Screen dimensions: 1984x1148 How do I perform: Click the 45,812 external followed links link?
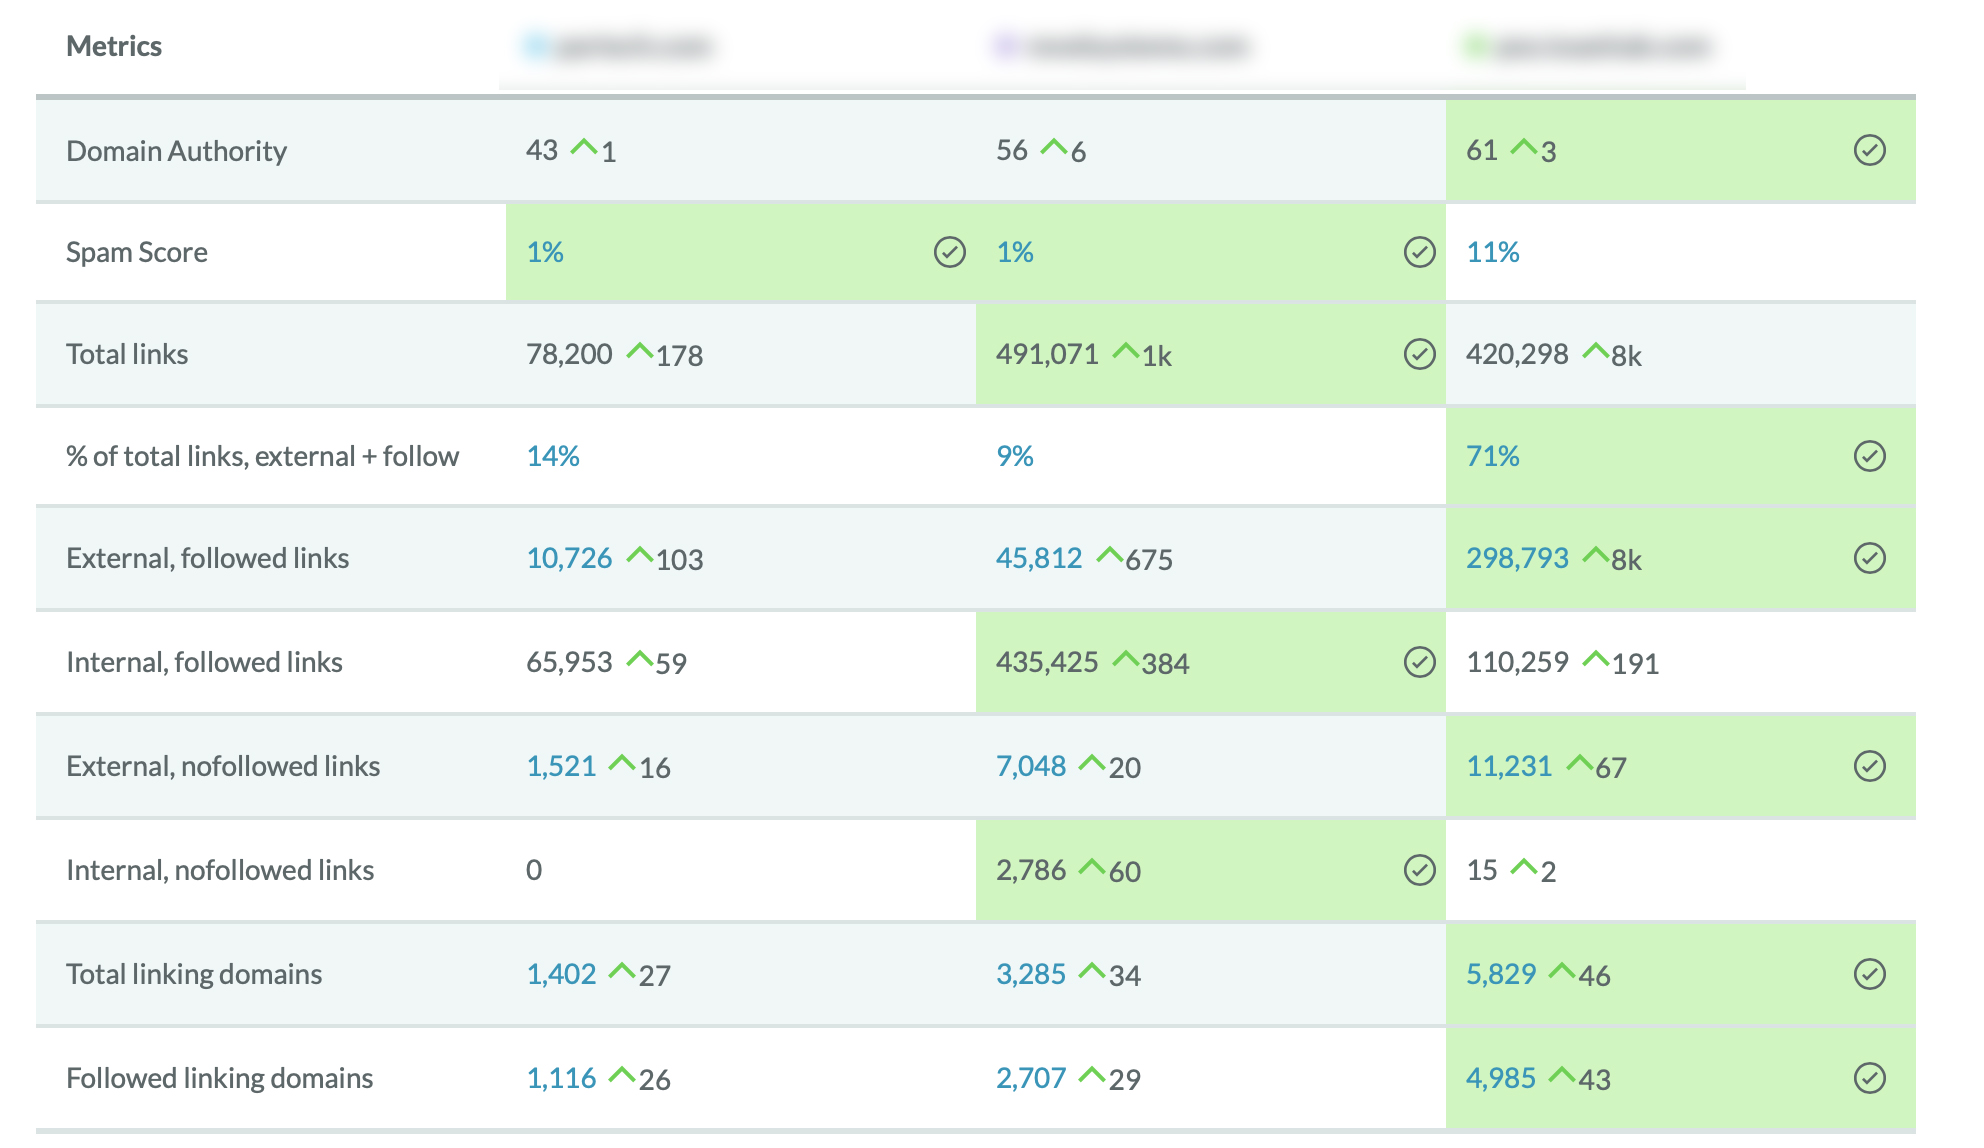(x=1038, y=558)
